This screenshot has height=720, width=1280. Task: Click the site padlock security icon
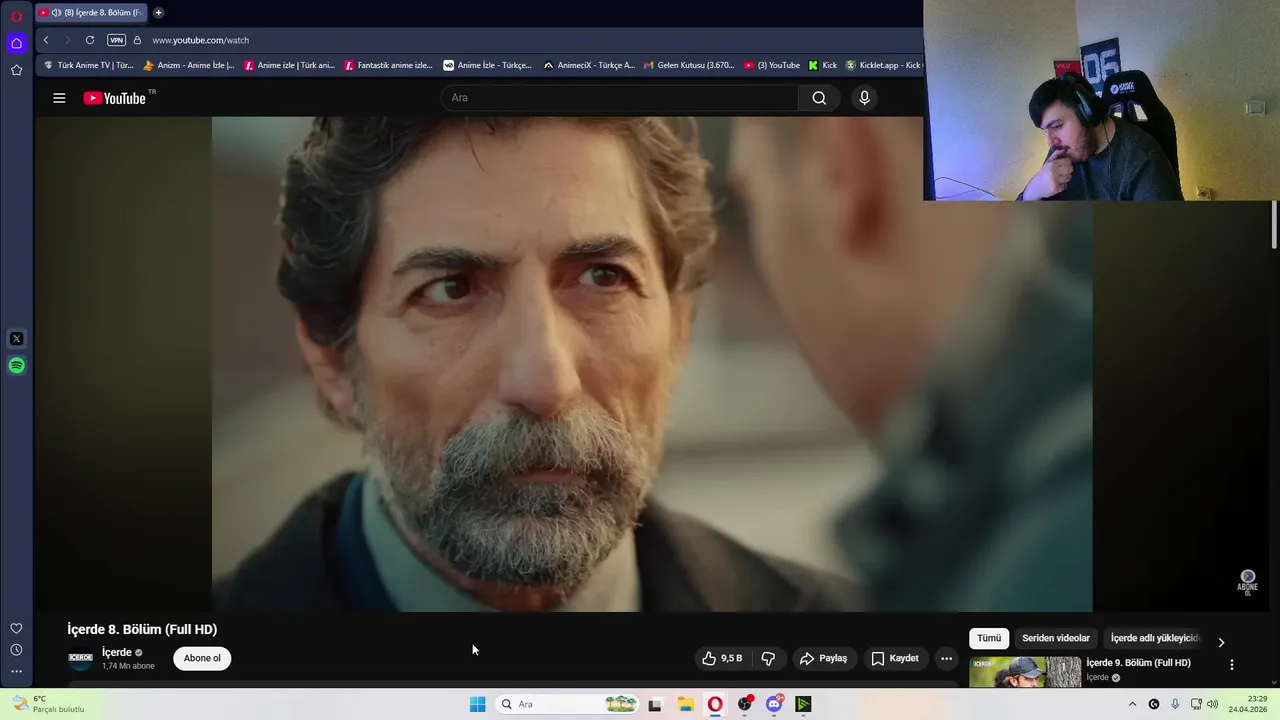coord(138,40)
